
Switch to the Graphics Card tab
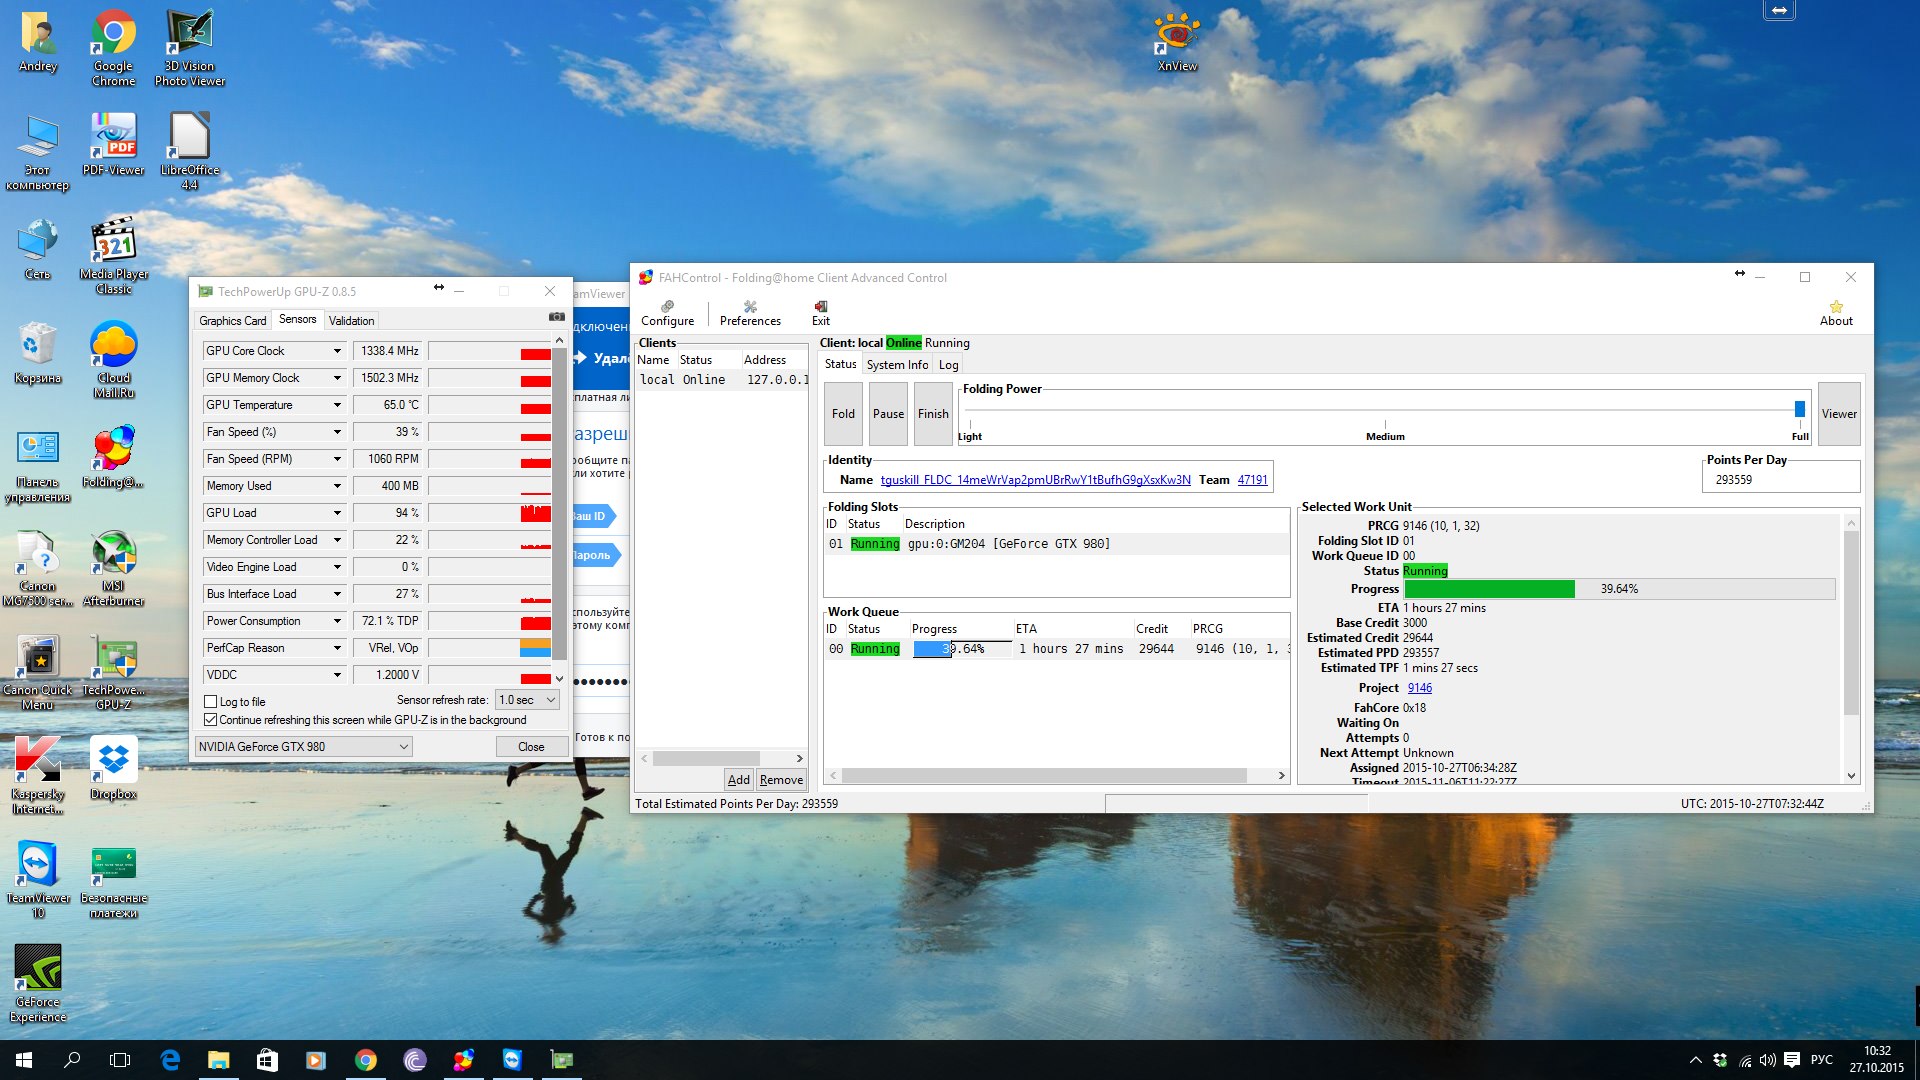[232, 321]
